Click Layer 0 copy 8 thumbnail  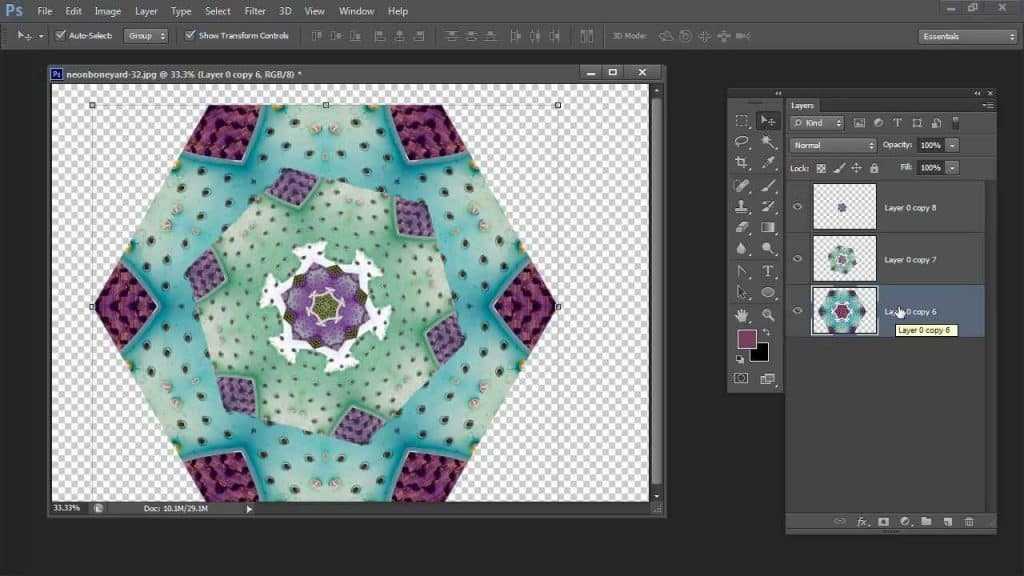click(x=844, y=207)
